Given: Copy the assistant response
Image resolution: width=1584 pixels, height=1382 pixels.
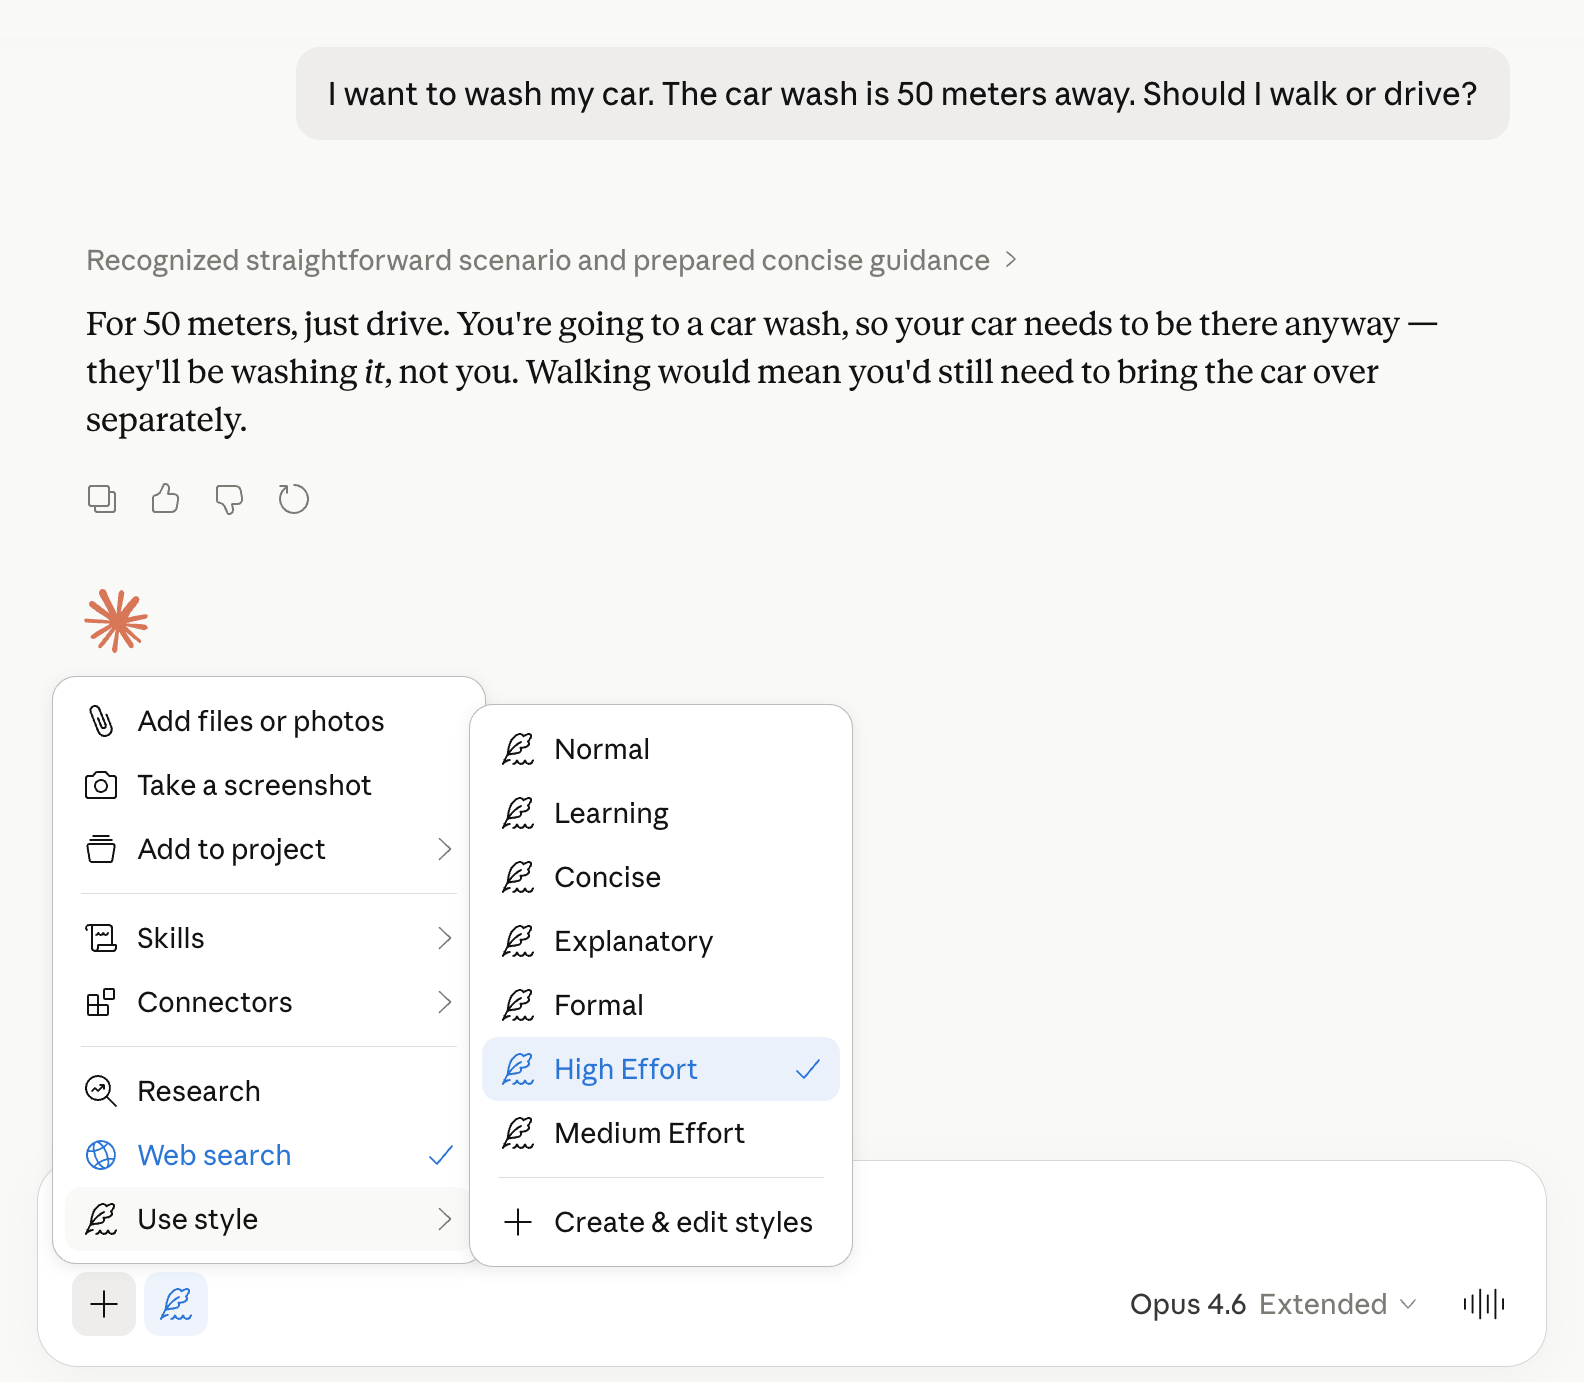Looking at the screenshot, I should (x=102, y=498).
